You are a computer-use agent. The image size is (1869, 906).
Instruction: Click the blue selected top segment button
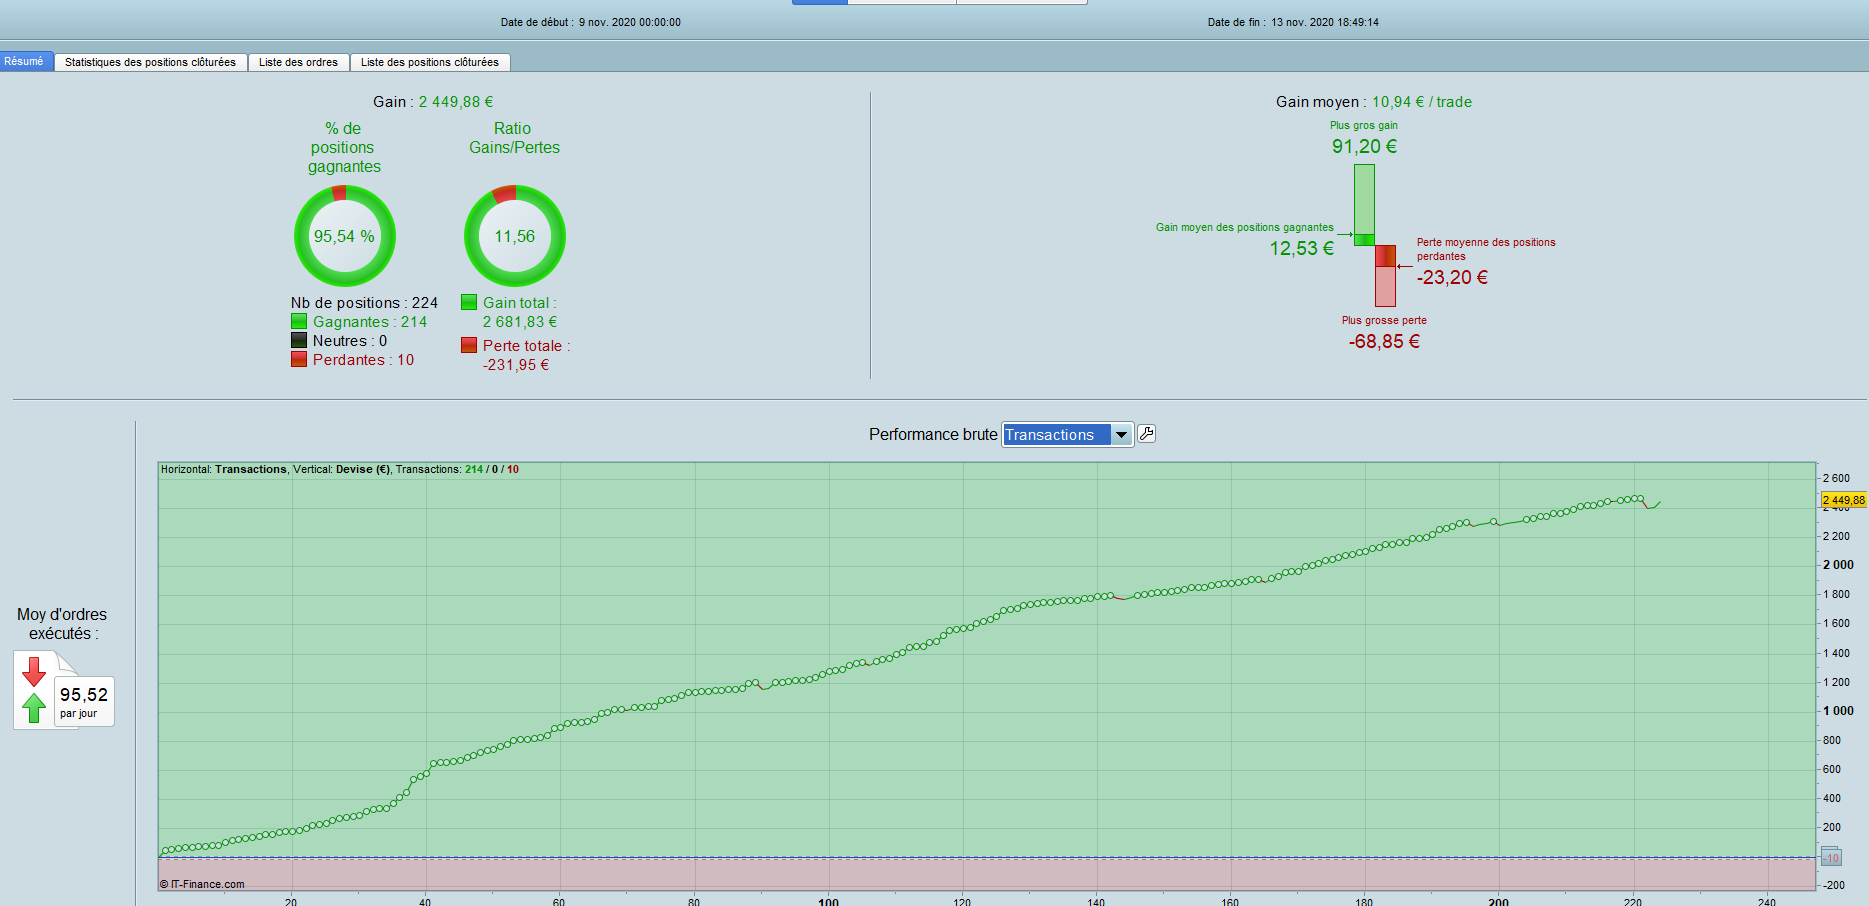[x=820, y=2]
